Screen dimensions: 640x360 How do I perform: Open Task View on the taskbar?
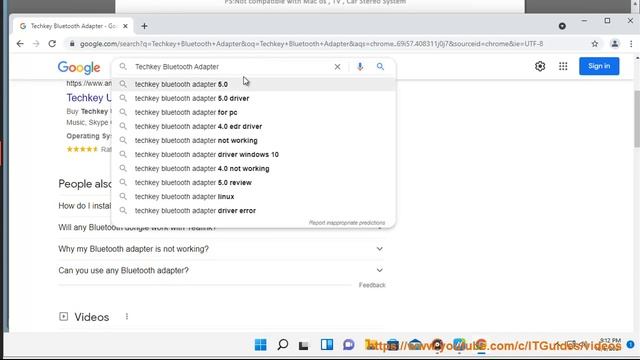tap(304, 346)
